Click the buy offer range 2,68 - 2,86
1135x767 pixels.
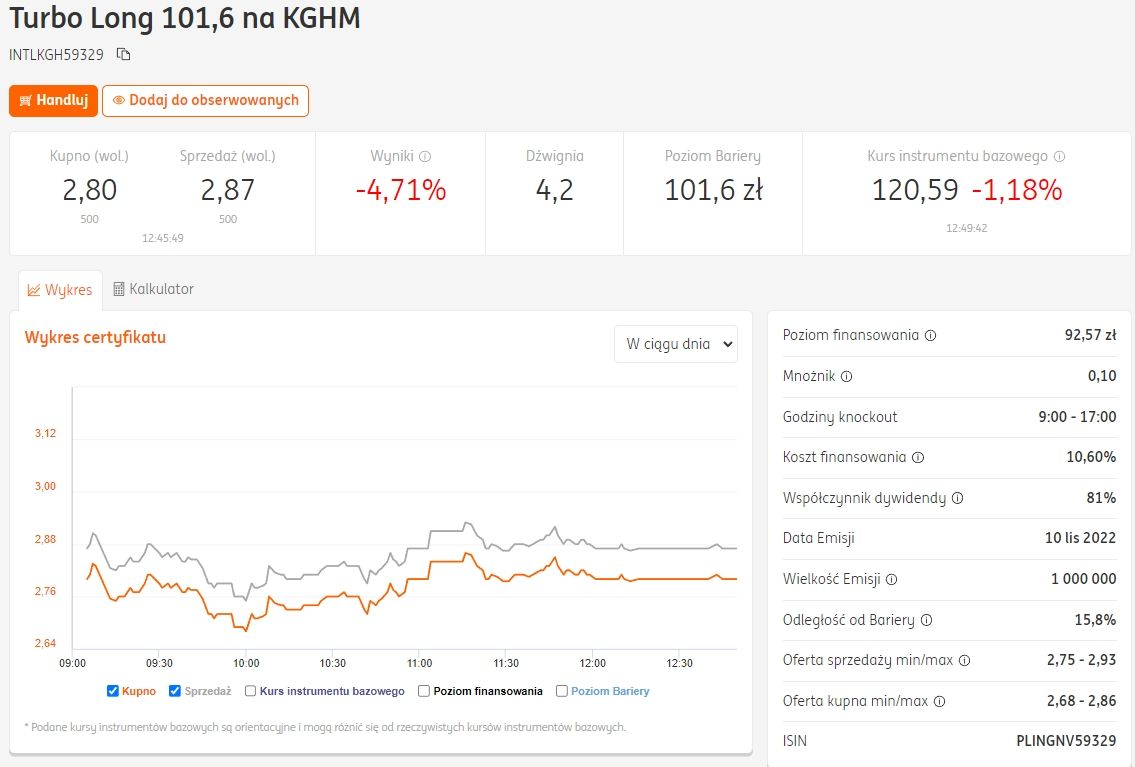point(1081,701)
